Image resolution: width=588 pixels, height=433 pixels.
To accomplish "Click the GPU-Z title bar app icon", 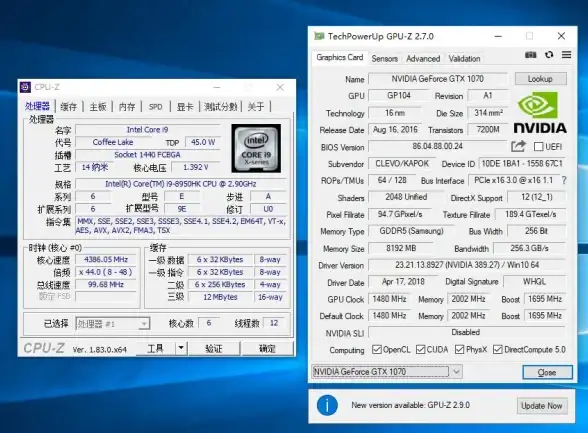I will coord(319,36).
